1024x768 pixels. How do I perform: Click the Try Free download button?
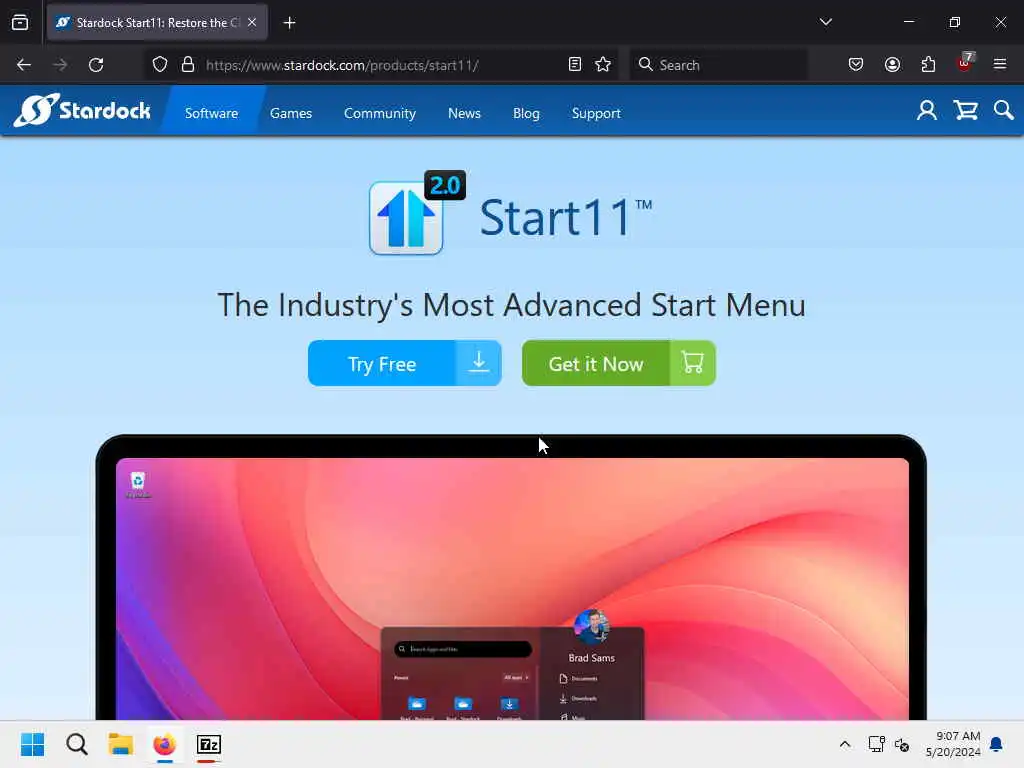click(x=404, y=363)
